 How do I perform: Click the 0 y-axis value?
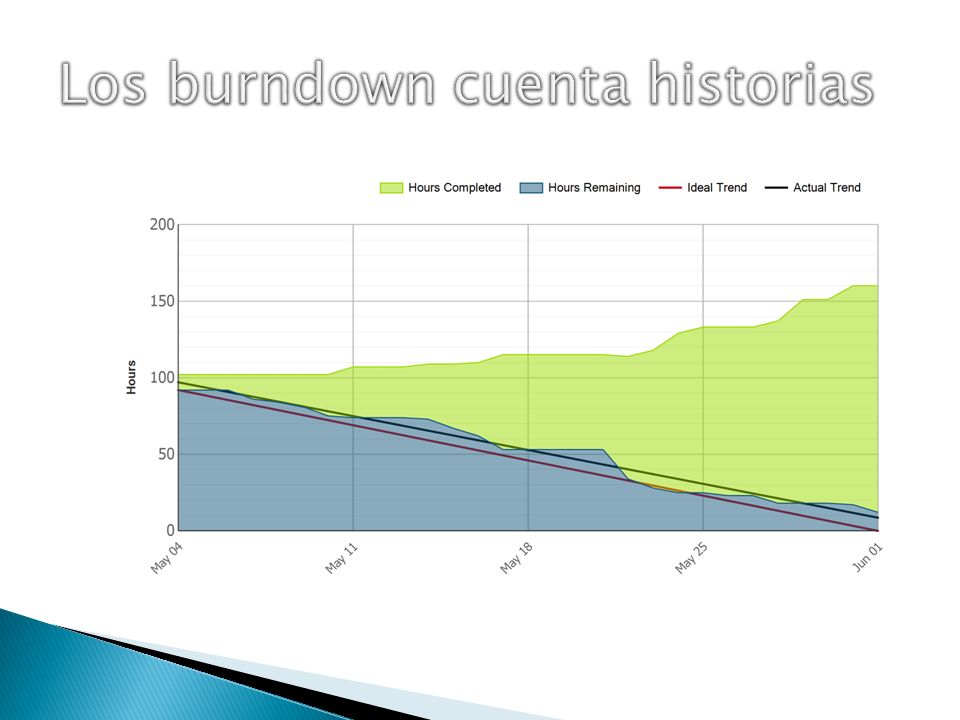171,530
